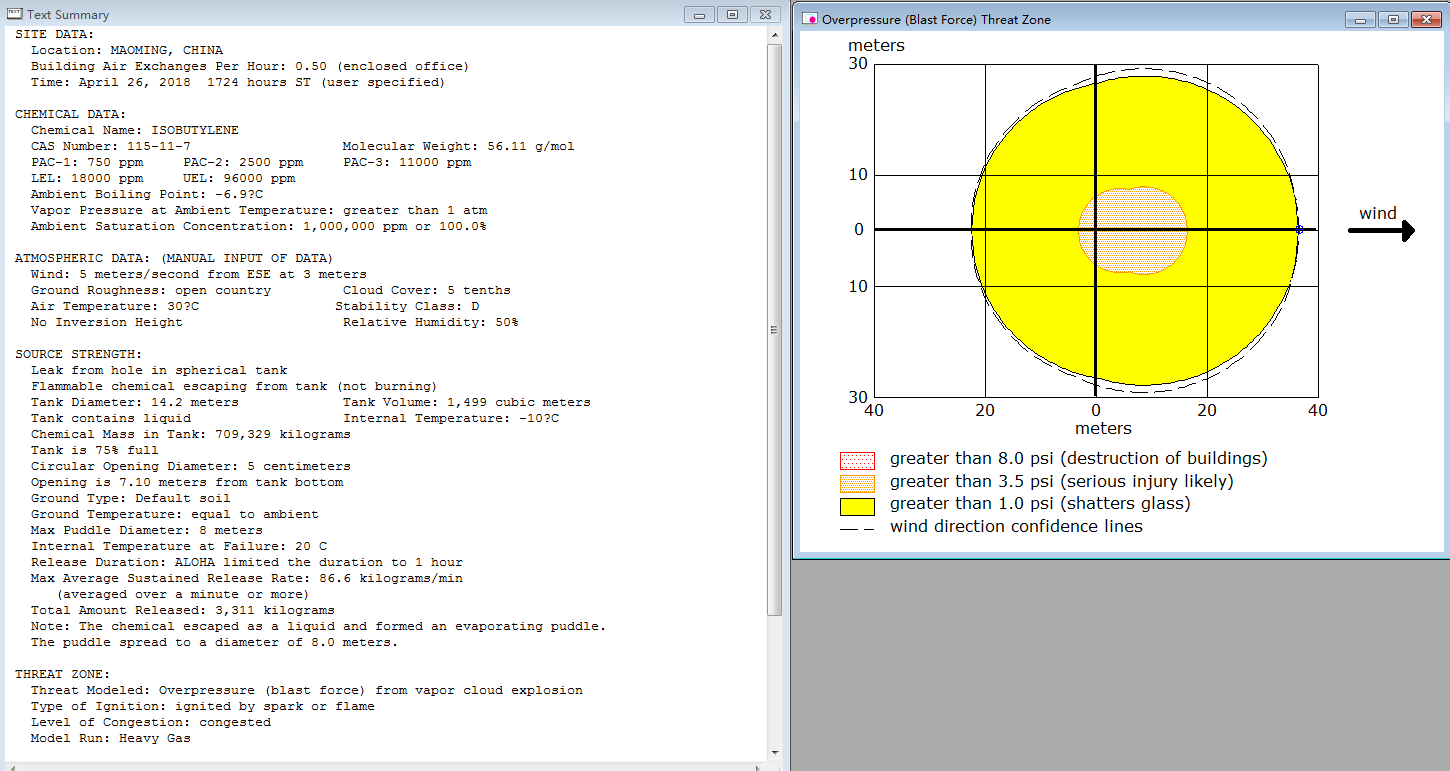Viewport: 1450px width, 771px height.
Task: Click the 'PAC-1: 750 ppm' value
Action: [x=87, y=162]
